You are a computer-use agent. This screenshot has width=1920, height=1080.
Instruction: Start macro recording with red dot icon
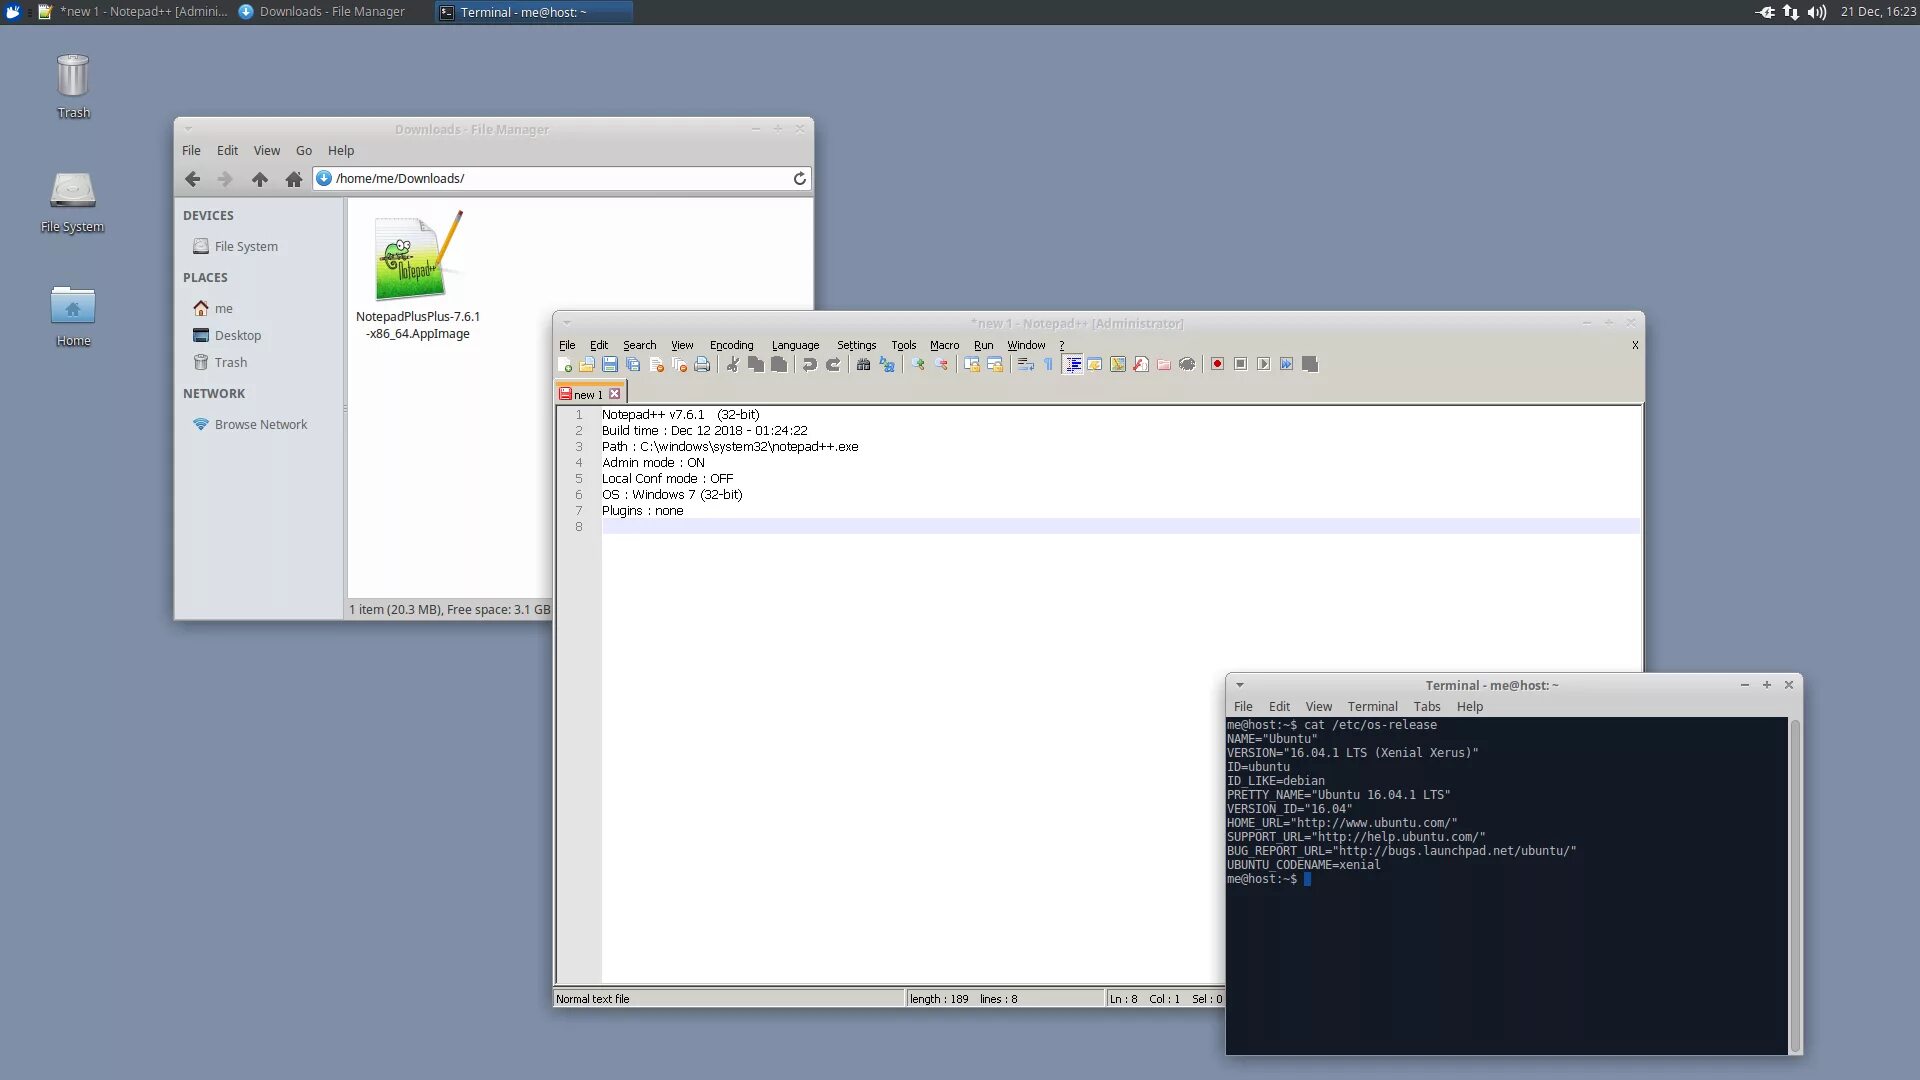pyautogui.click(x=1218, y=365)
